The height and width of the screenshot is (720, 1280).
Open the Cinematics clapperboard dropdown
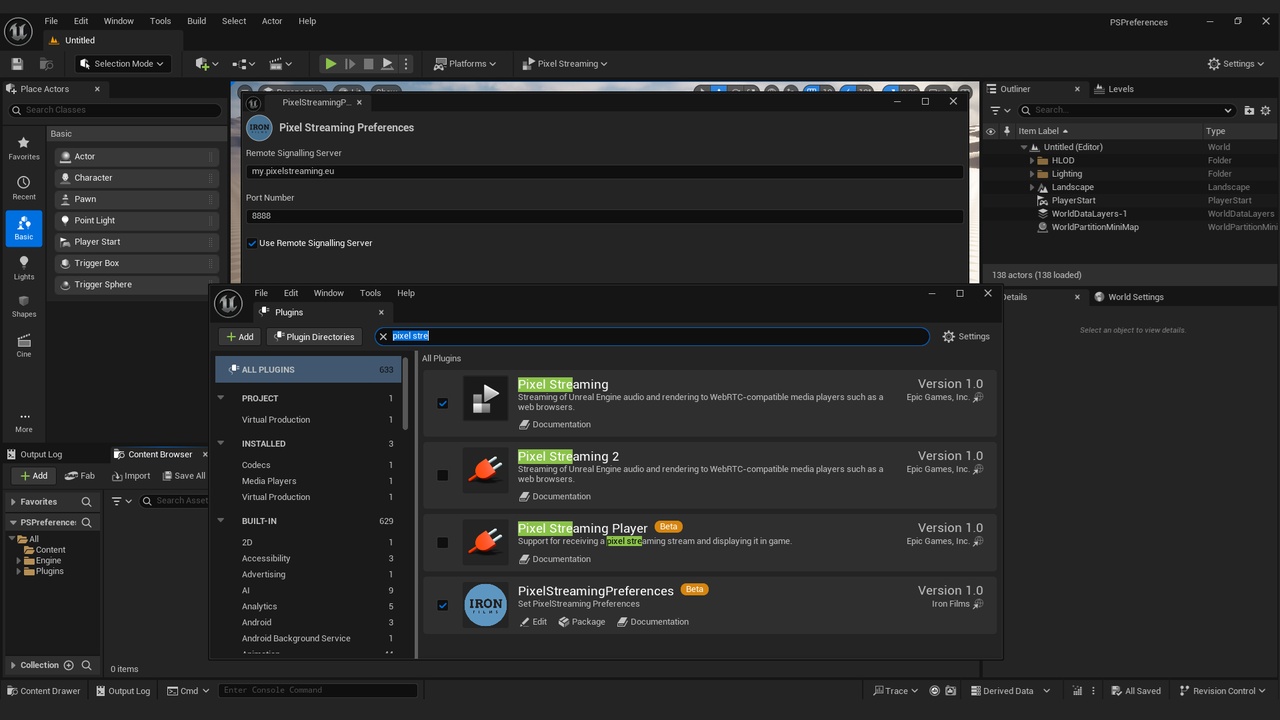tap(281, 64)
